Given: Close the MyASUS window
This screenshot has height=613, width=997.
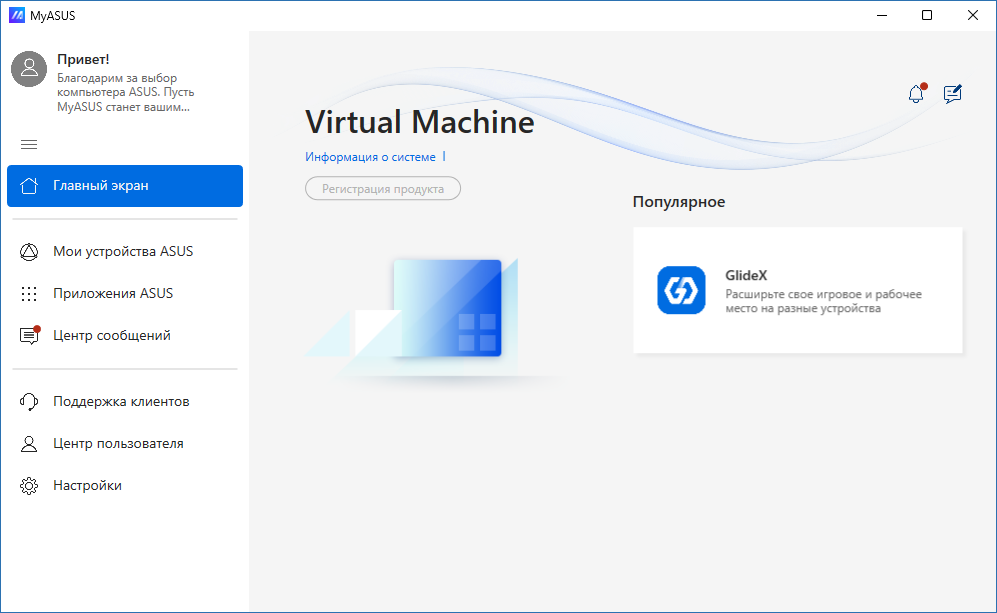Looking at the screenshot, I should coord(973,15).
